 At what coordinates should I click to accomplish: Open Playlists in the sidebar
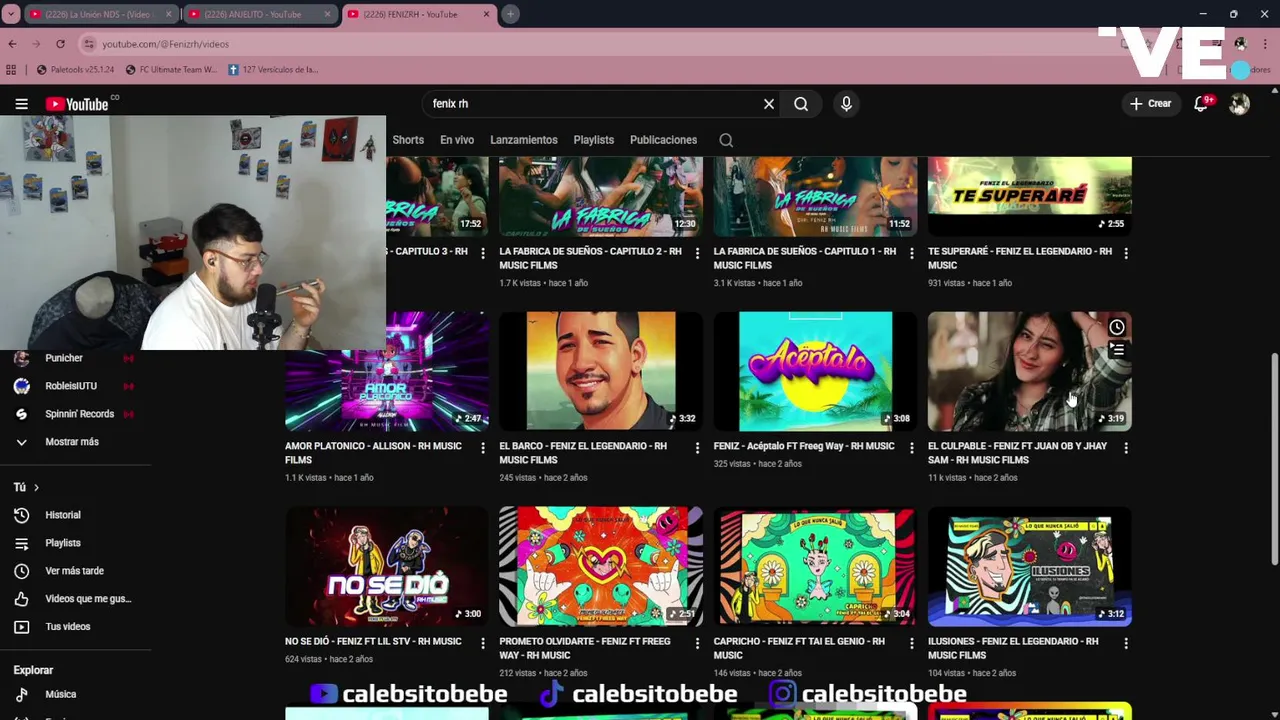(x=63, y=543)
